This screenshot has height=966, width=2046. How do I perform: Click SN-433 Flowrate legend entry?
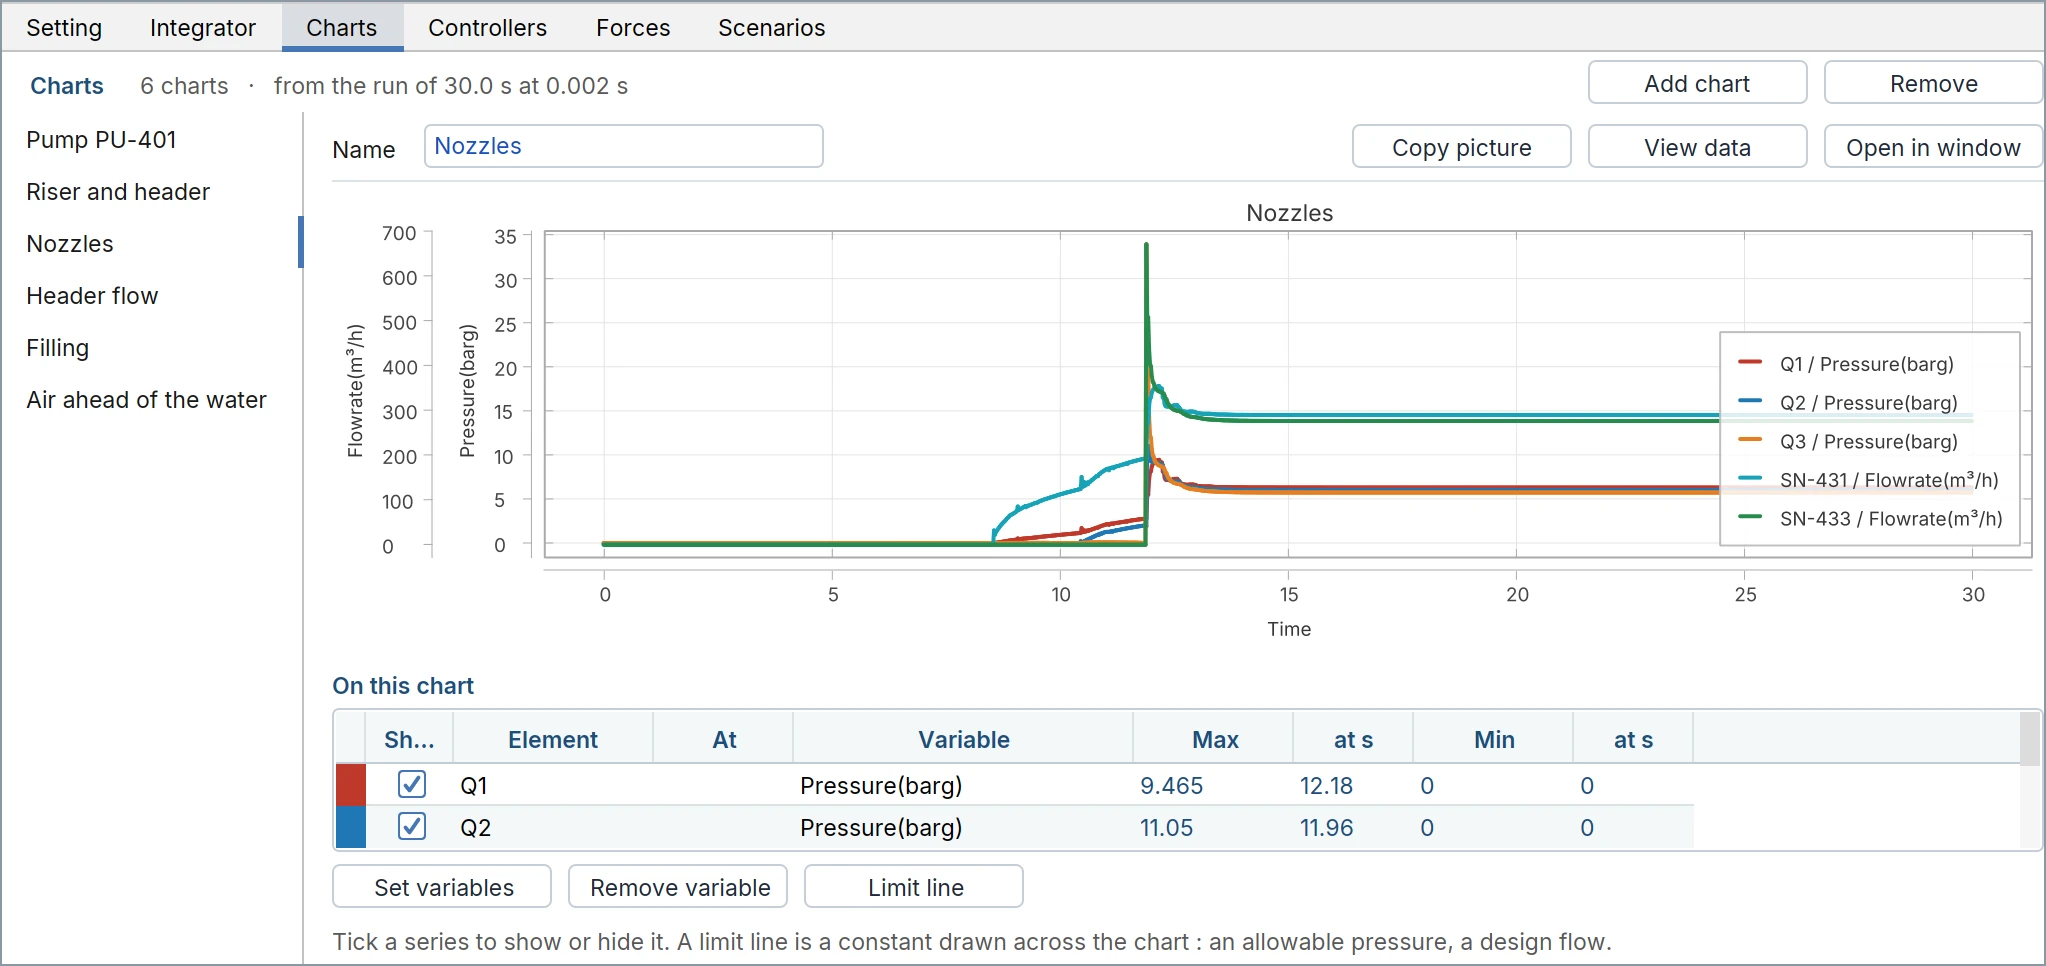click(1870, 519)
